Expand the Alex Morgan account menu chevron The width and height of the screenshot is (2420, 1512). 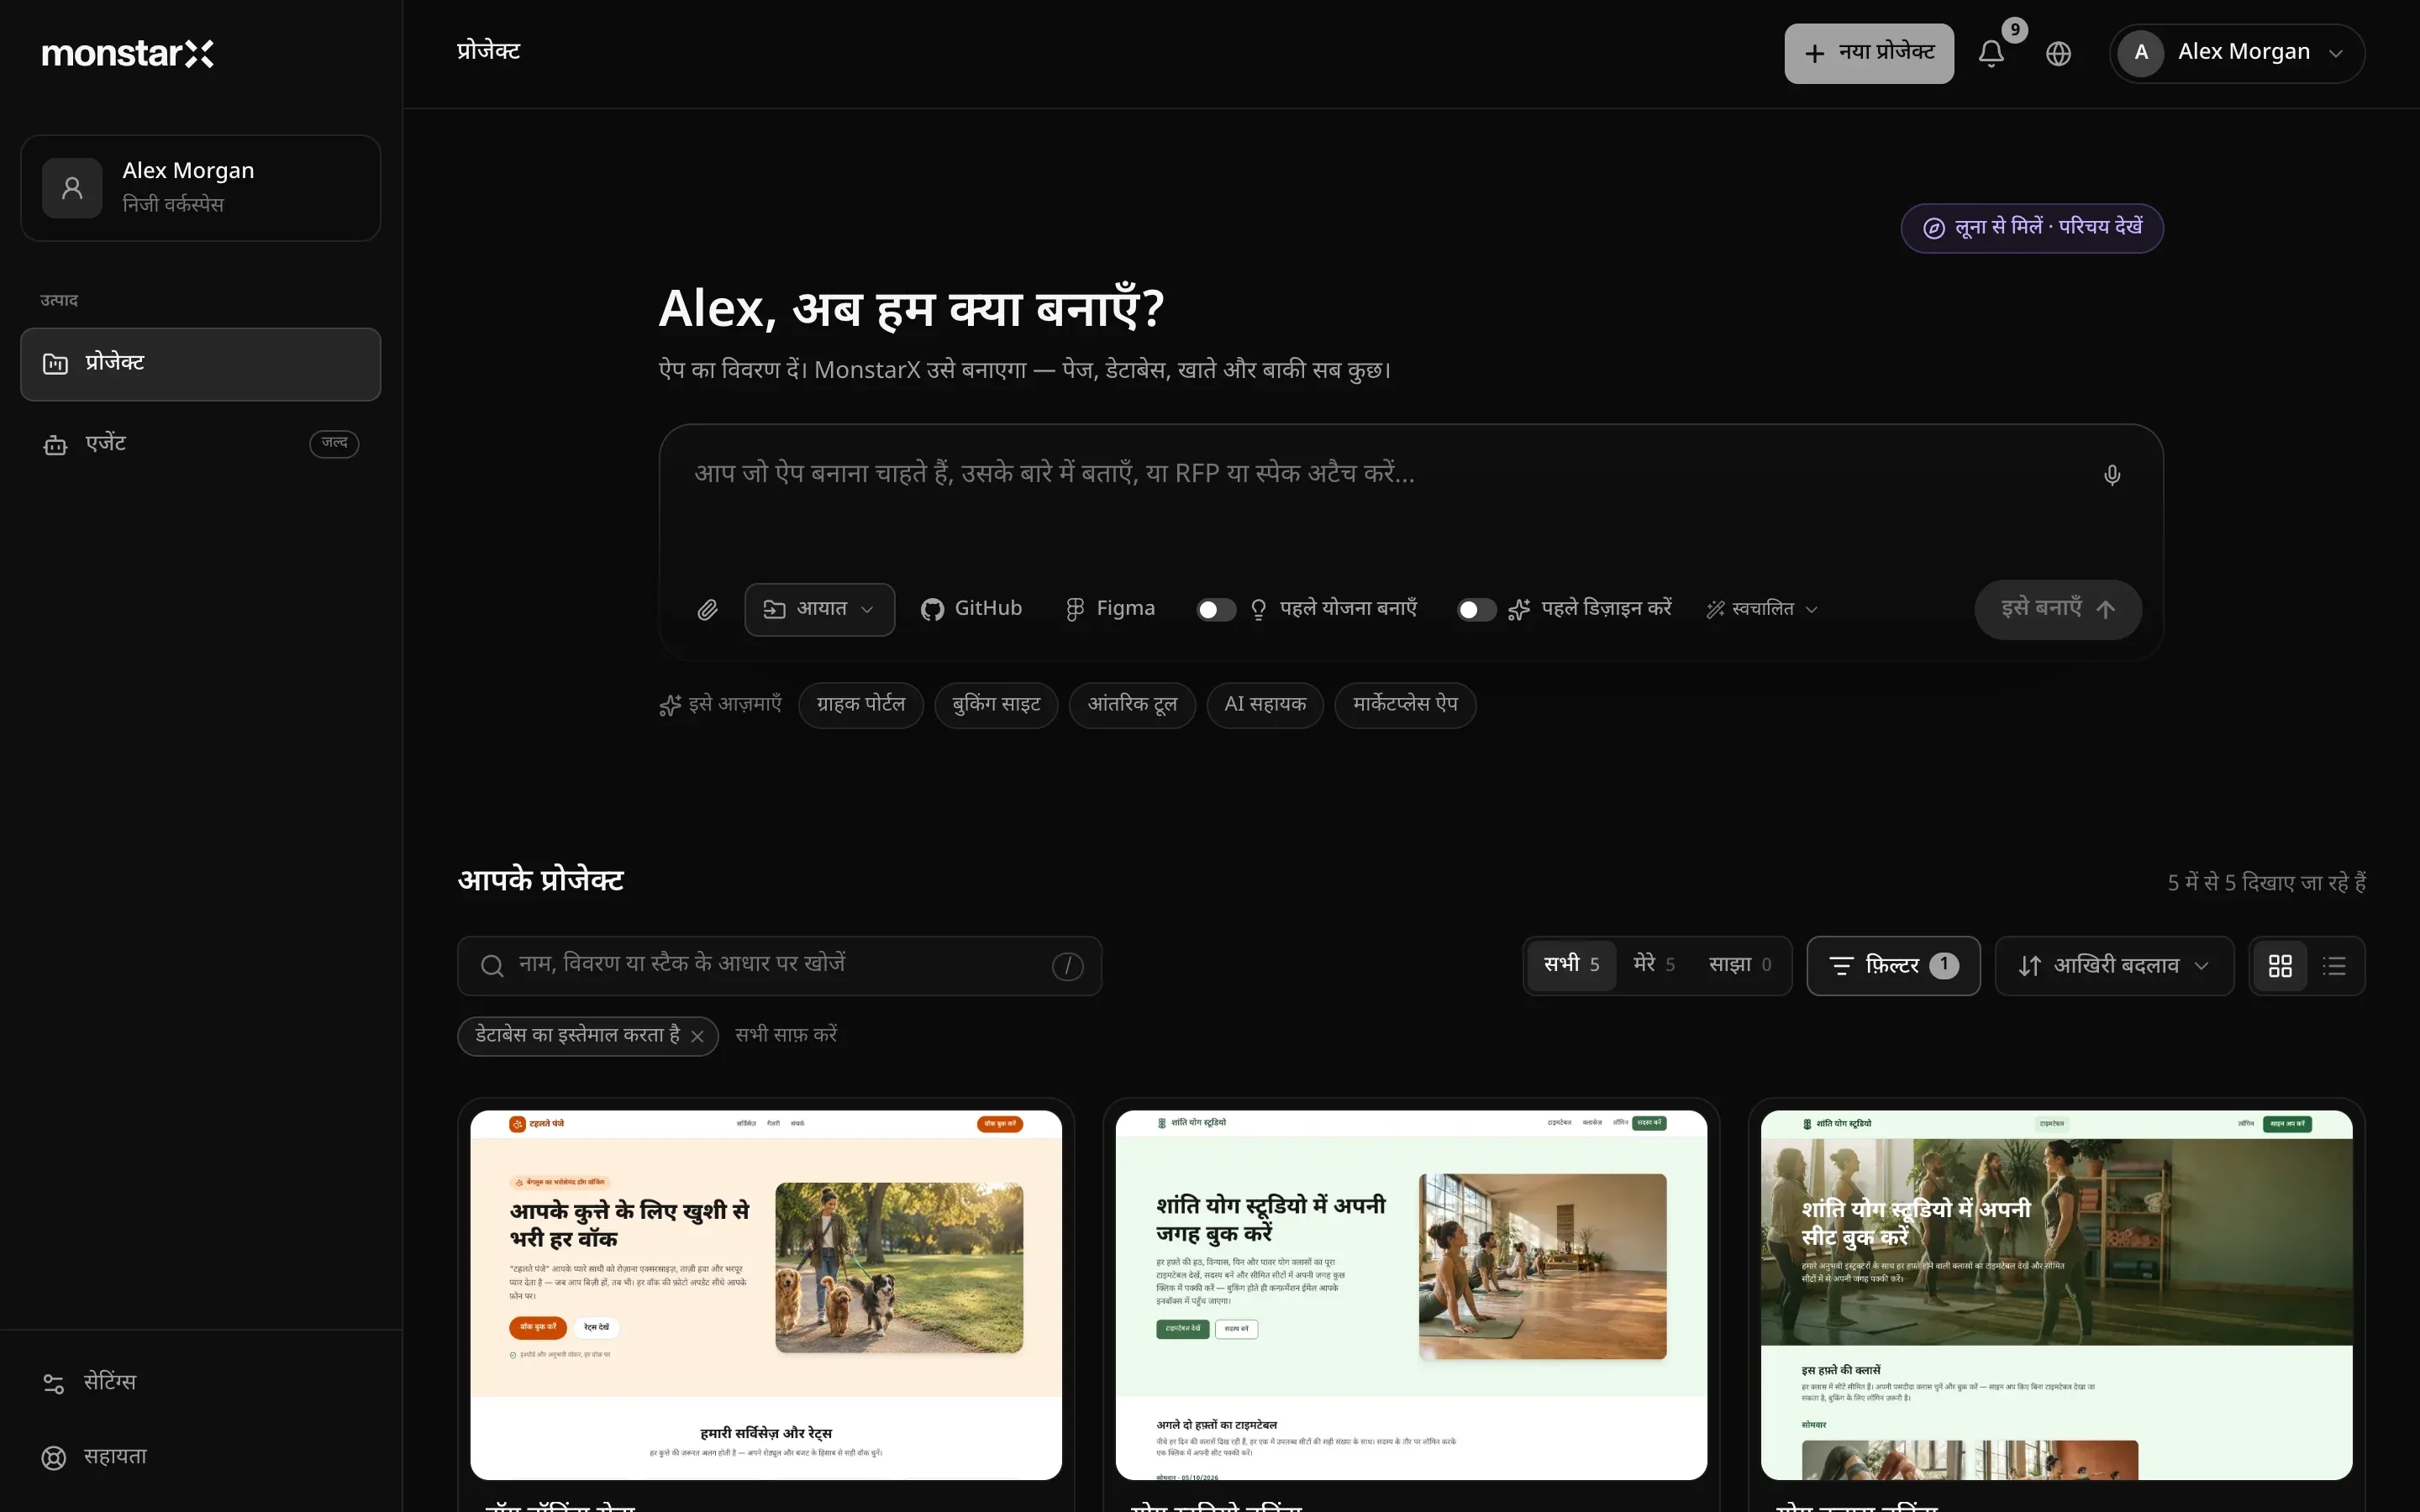tap(2336, 54)
